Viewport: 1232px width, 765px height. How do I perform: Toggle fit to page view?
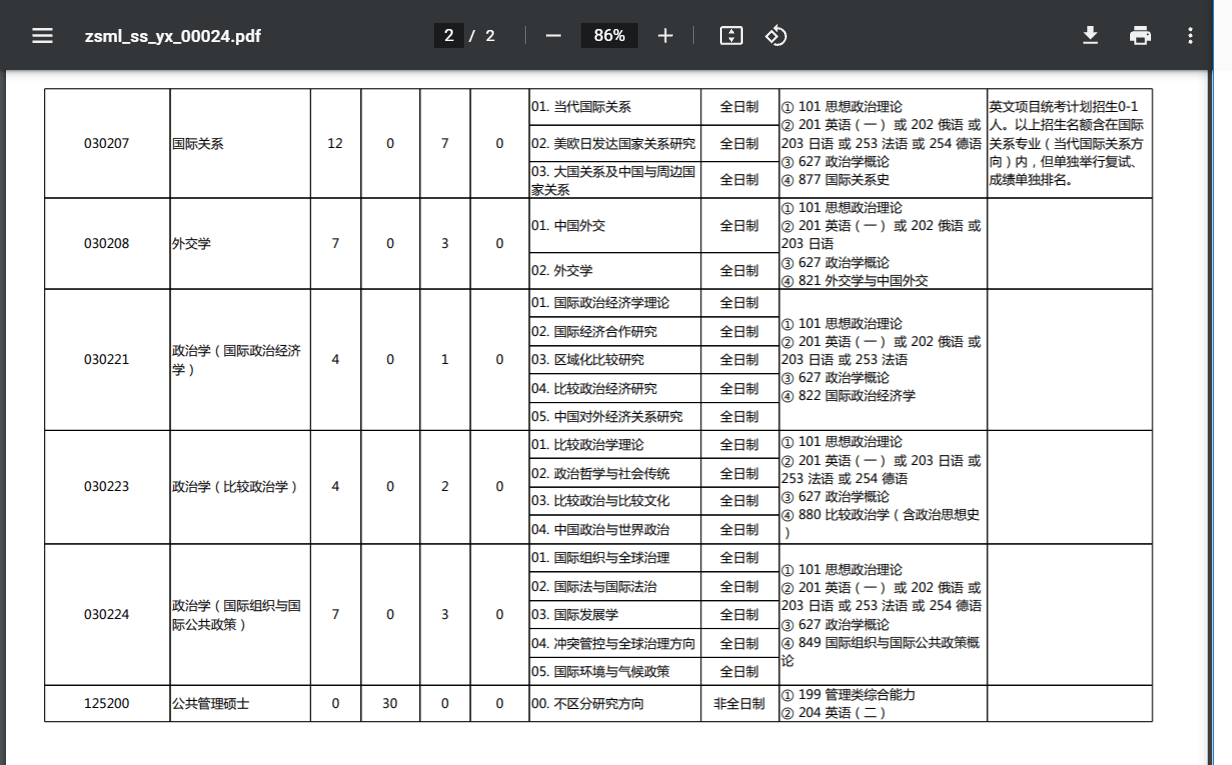tap(731, 36)
